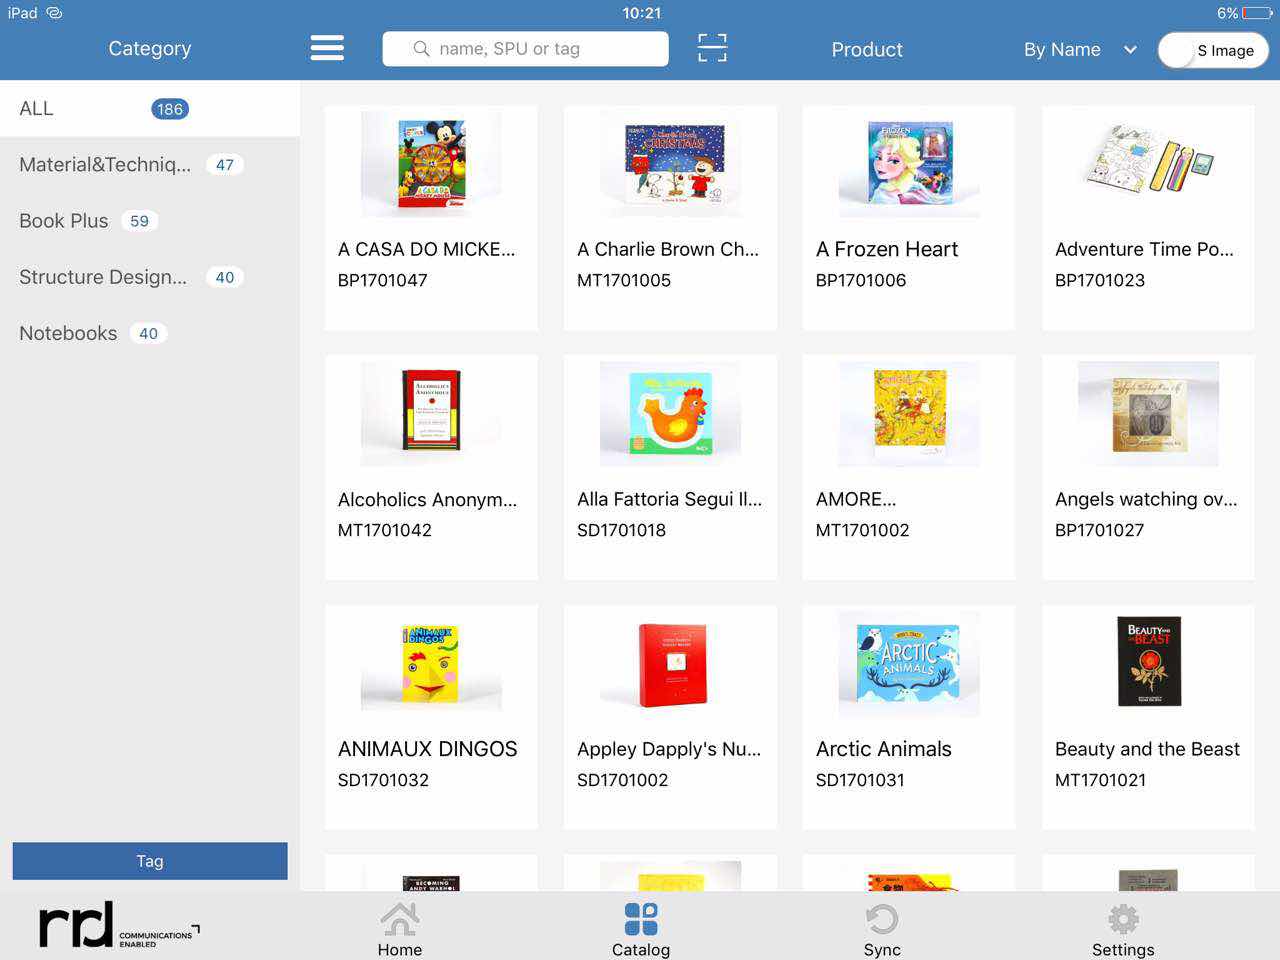1280x960 pixels.
Task: Select the Structure Design... category
Action: coord(150,277)
